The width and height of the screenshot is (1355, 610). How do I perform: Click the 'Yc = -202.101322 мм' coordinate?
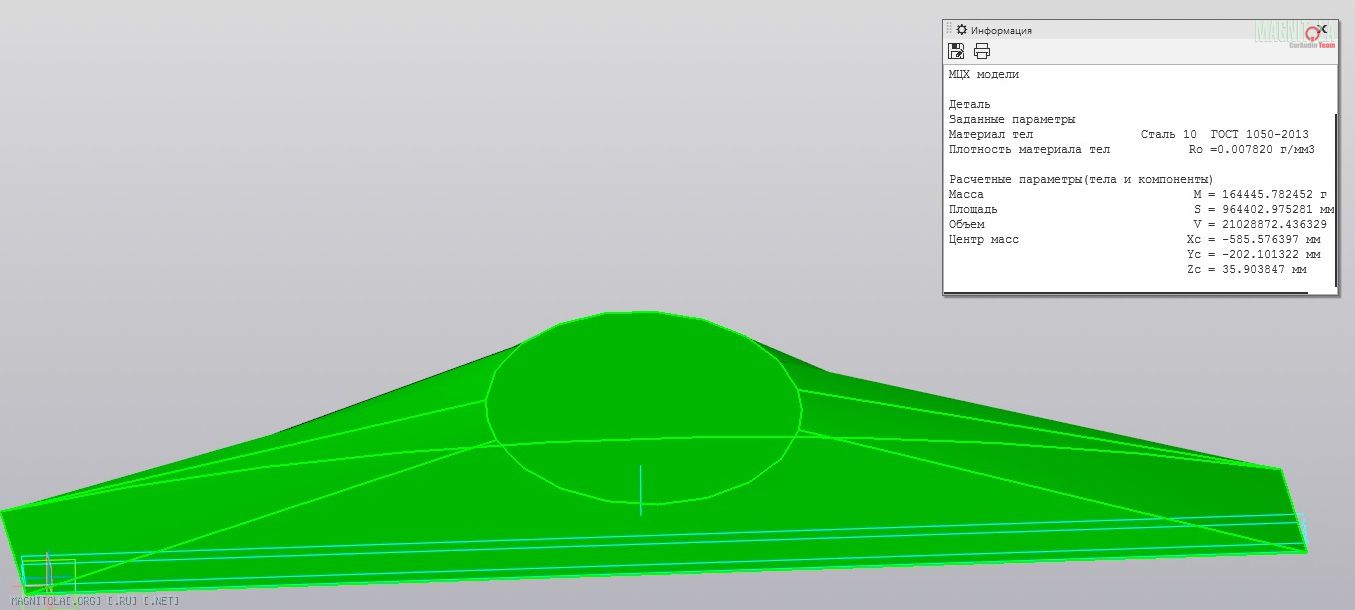click(x=1253, y=254)
